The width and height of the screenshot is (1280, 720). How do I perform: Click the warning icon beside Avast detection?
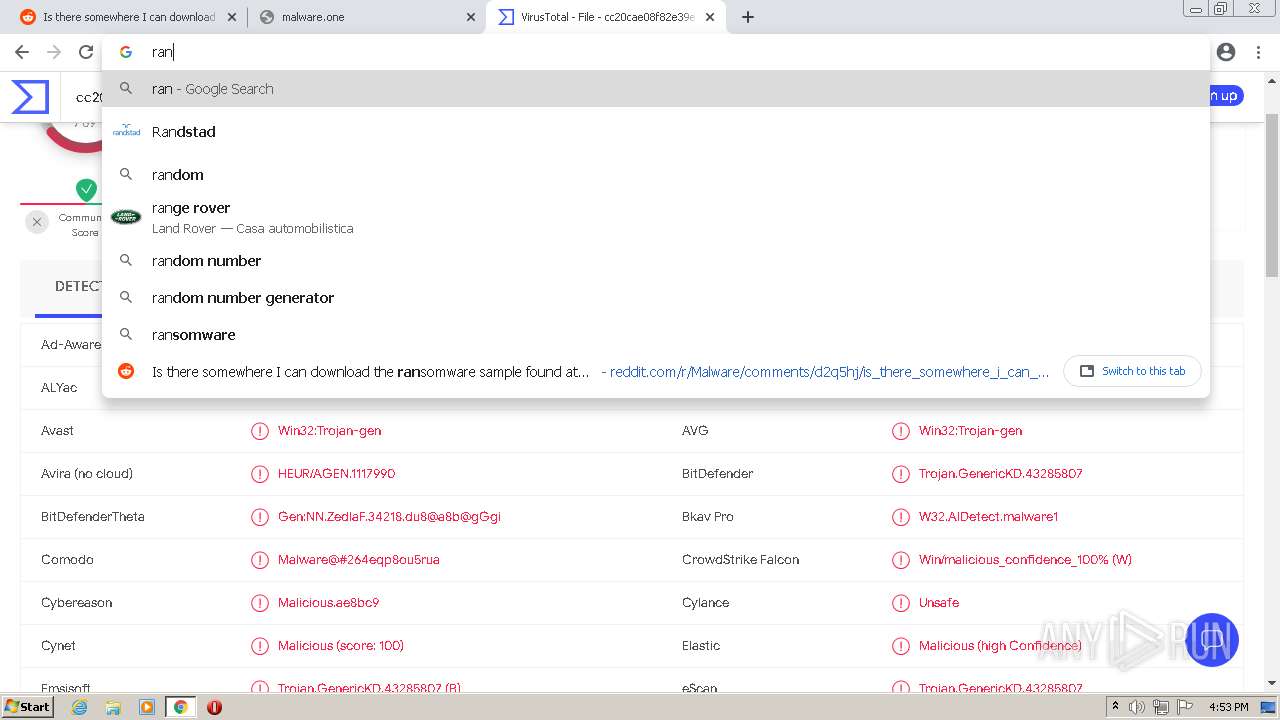click(260, 431)
